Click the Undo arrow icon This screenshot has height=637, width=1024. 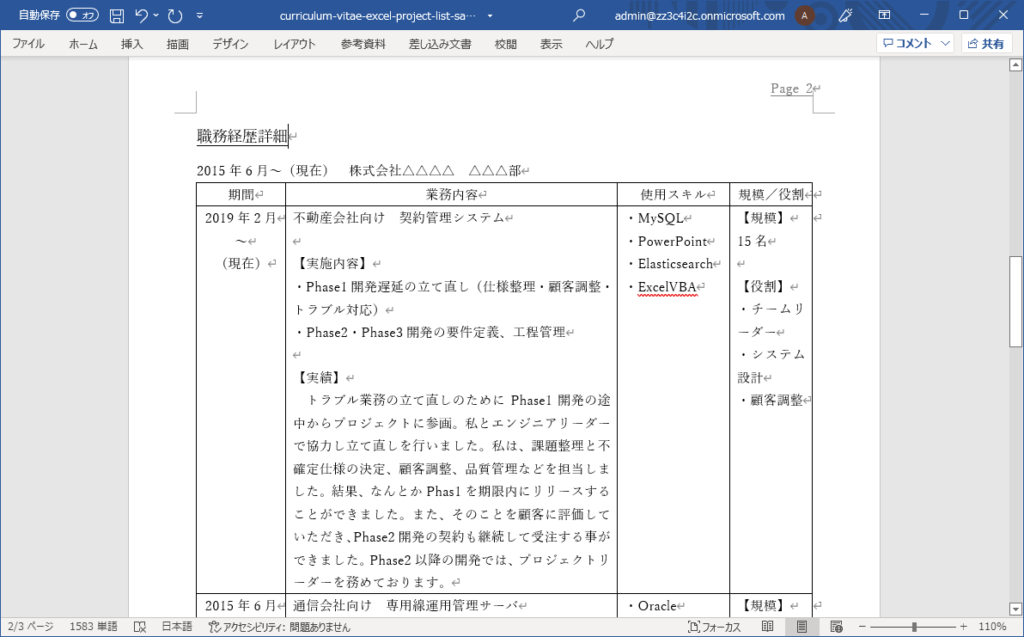141,16
